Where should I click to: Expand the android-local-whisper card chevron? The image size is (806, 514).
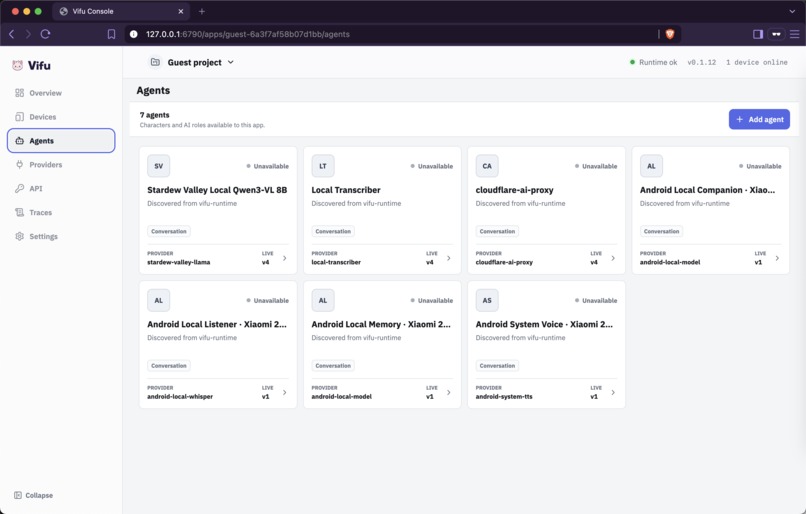coord(285,392)
